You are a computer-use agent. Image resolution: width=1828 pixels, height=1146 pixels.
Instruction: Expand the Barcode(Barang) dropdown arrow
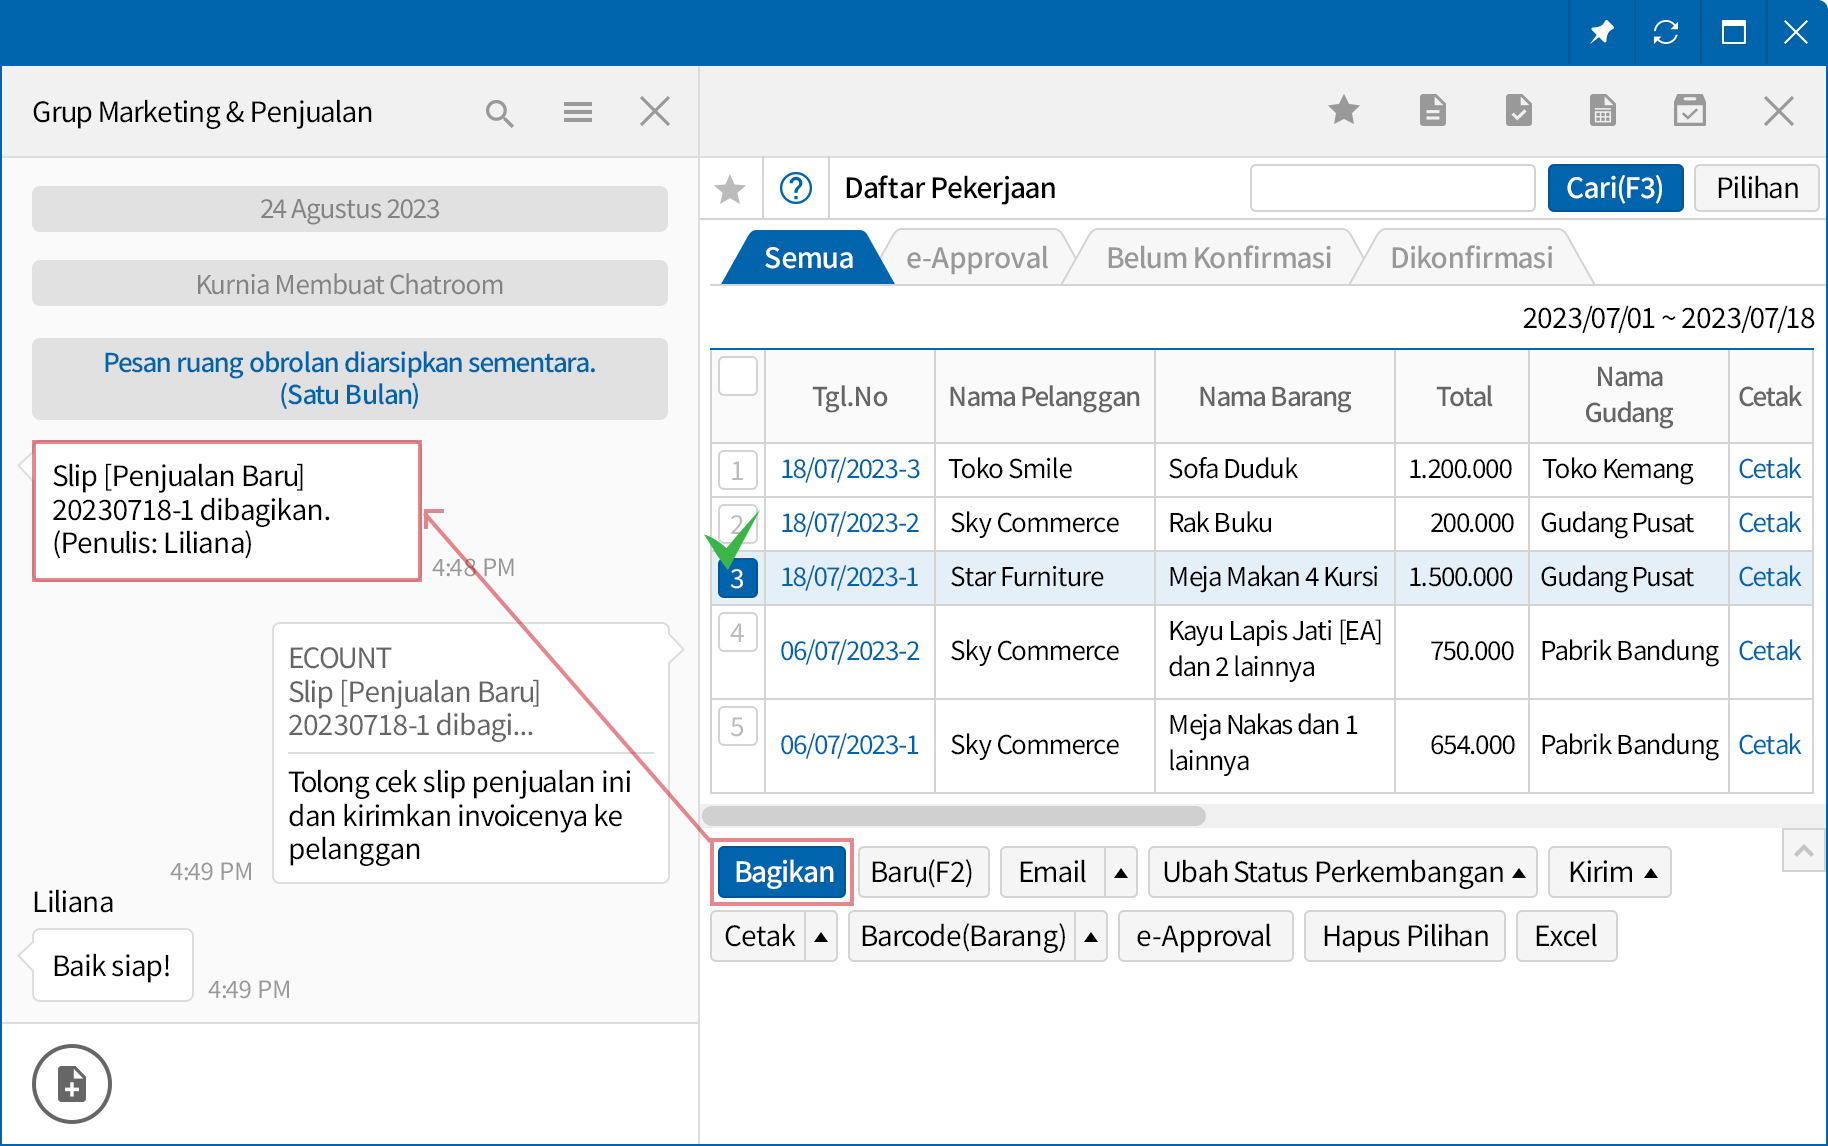(x=1091, y=937)
